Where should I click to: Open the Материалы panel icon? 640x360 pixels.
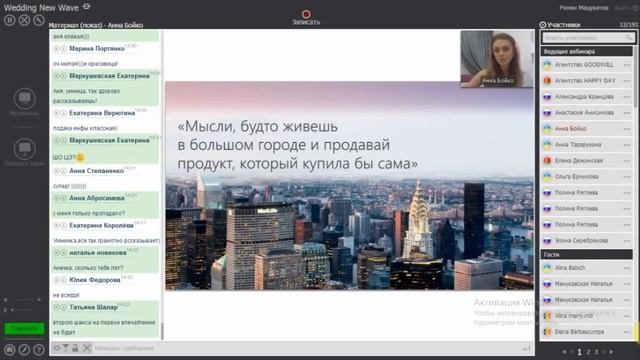click(24, 98)
